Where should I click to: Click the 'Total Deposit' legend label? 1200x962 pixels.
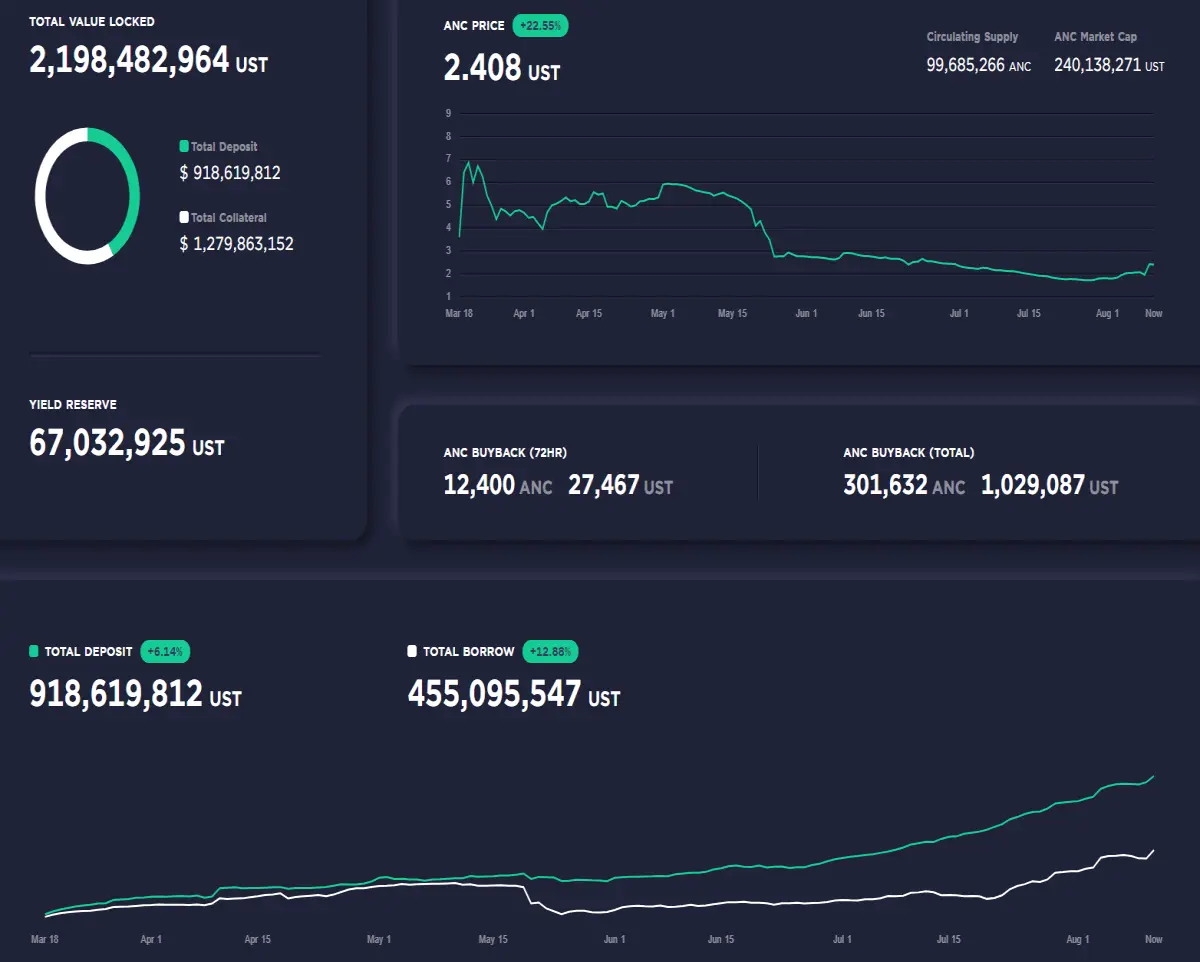(x=224, y=147)
